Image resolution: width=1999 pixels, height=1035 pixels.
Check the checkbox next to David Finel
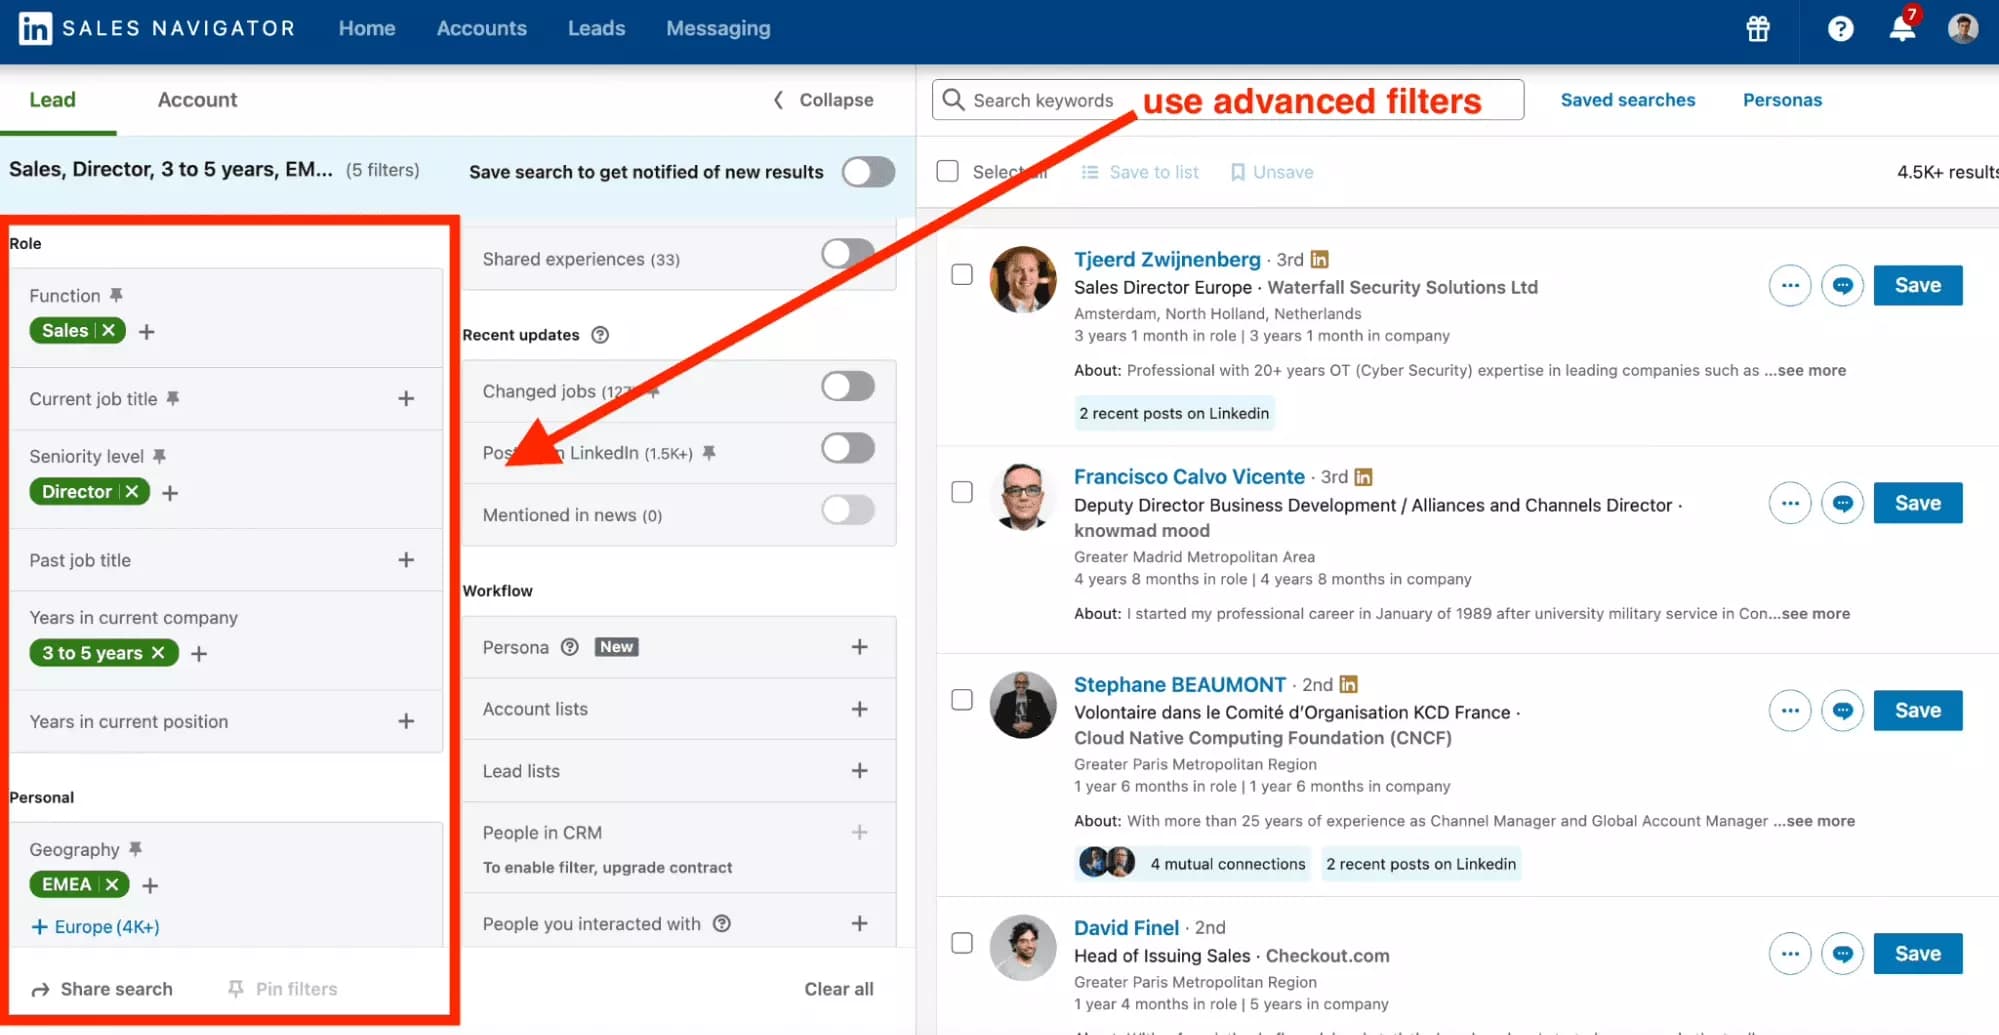point(961,941)
